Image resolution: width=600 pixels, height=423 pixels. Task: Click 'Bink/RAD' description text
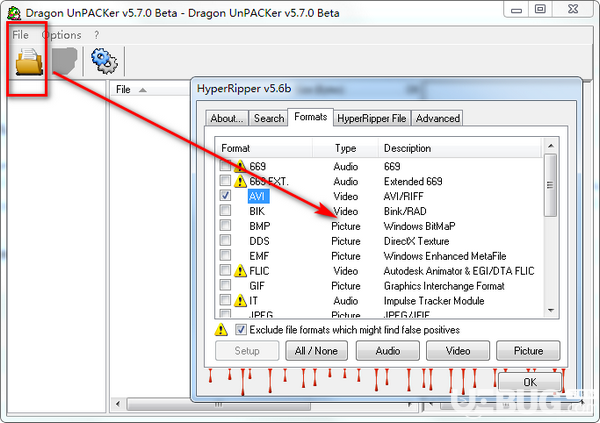tap(405, 211)
